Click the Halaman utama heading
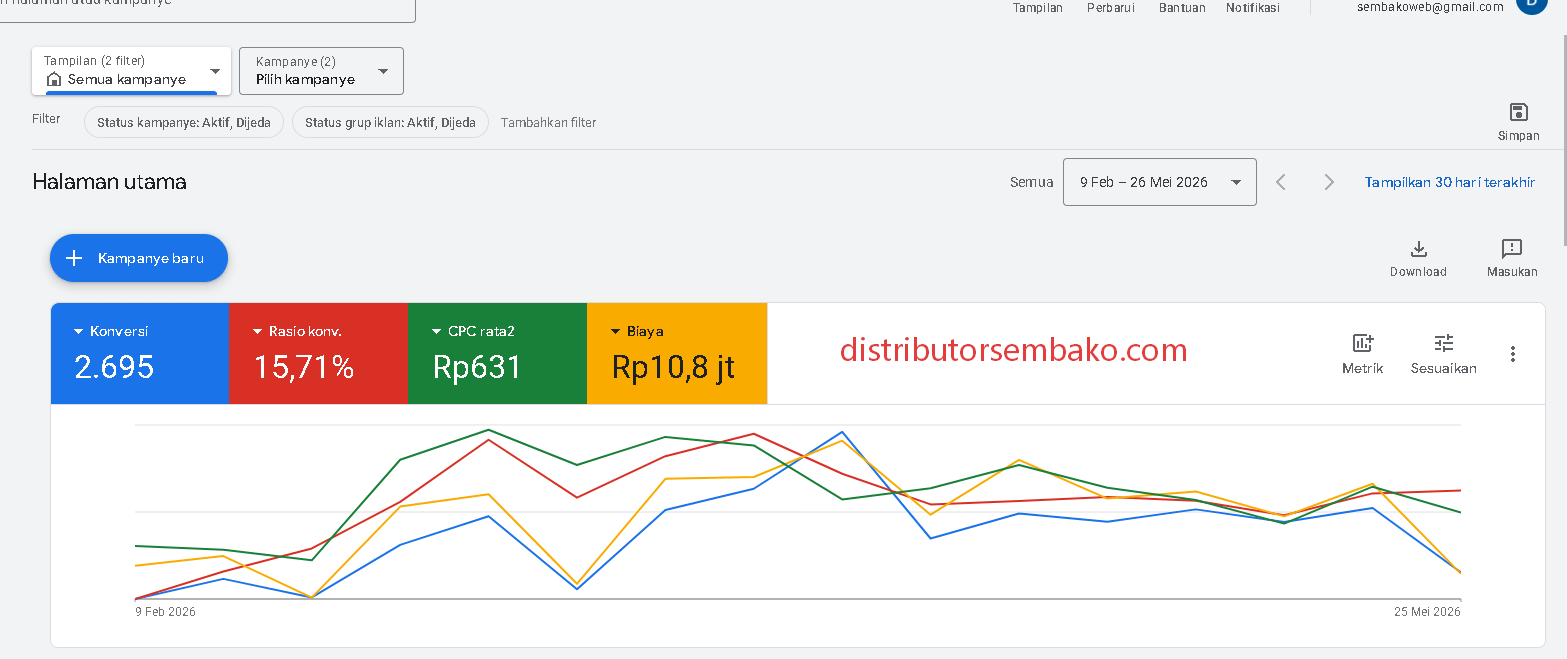Viewport: 1567px width, 659px height. (109, 182)
